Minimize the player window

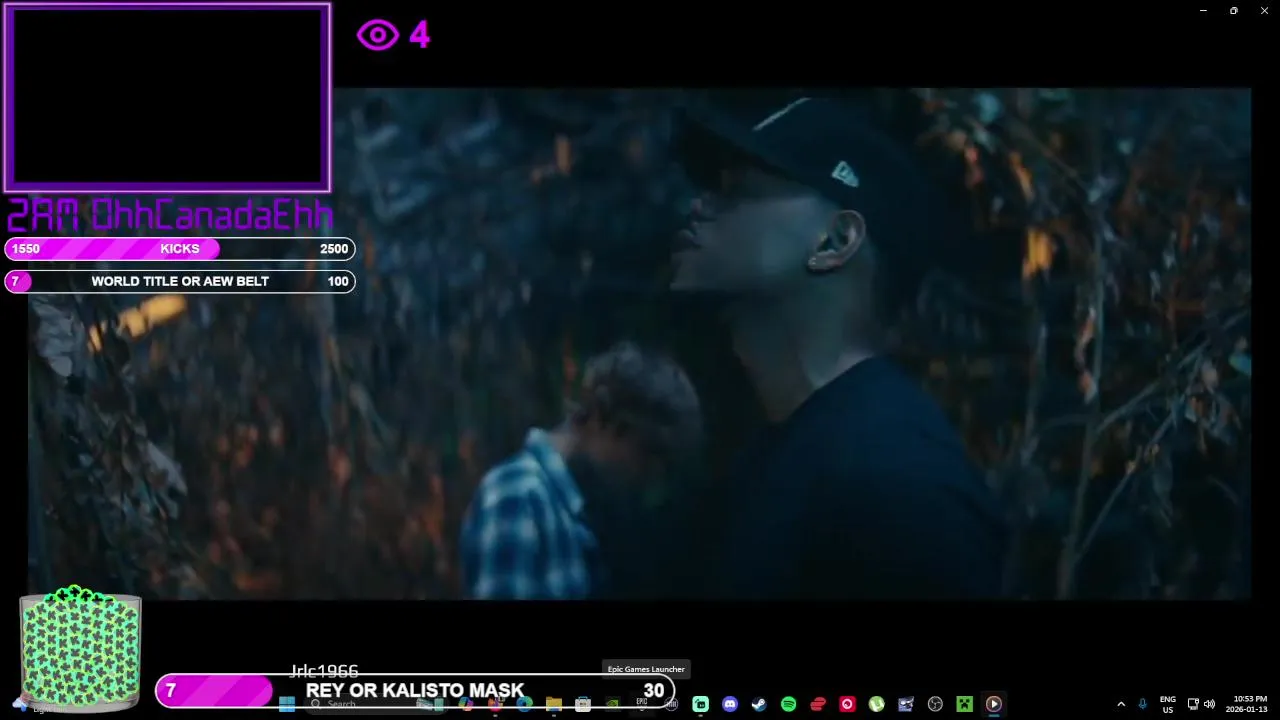(x=1203, y=11)
